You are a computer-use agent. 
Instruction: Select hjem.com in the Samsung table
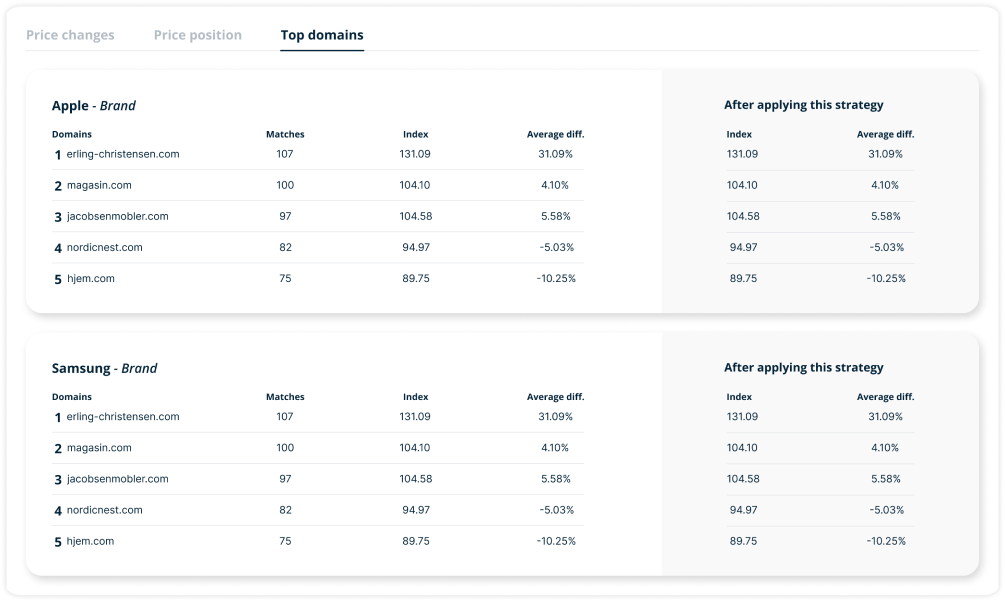(90, 540)
